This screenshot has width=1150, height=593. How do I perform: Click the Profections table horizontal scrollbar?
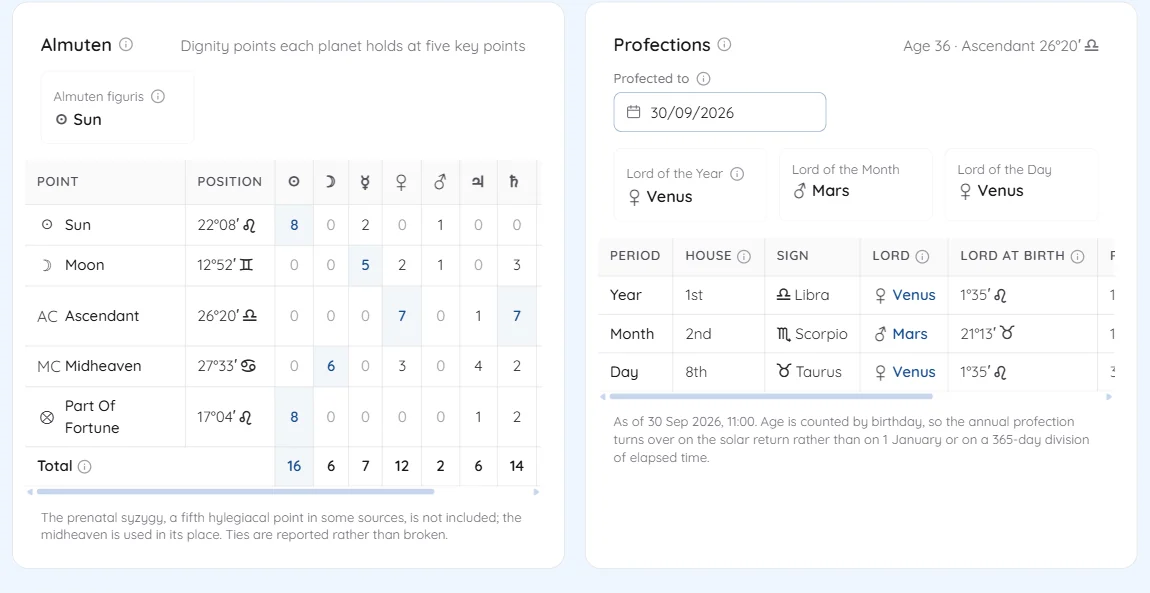(x=771, y=397)
